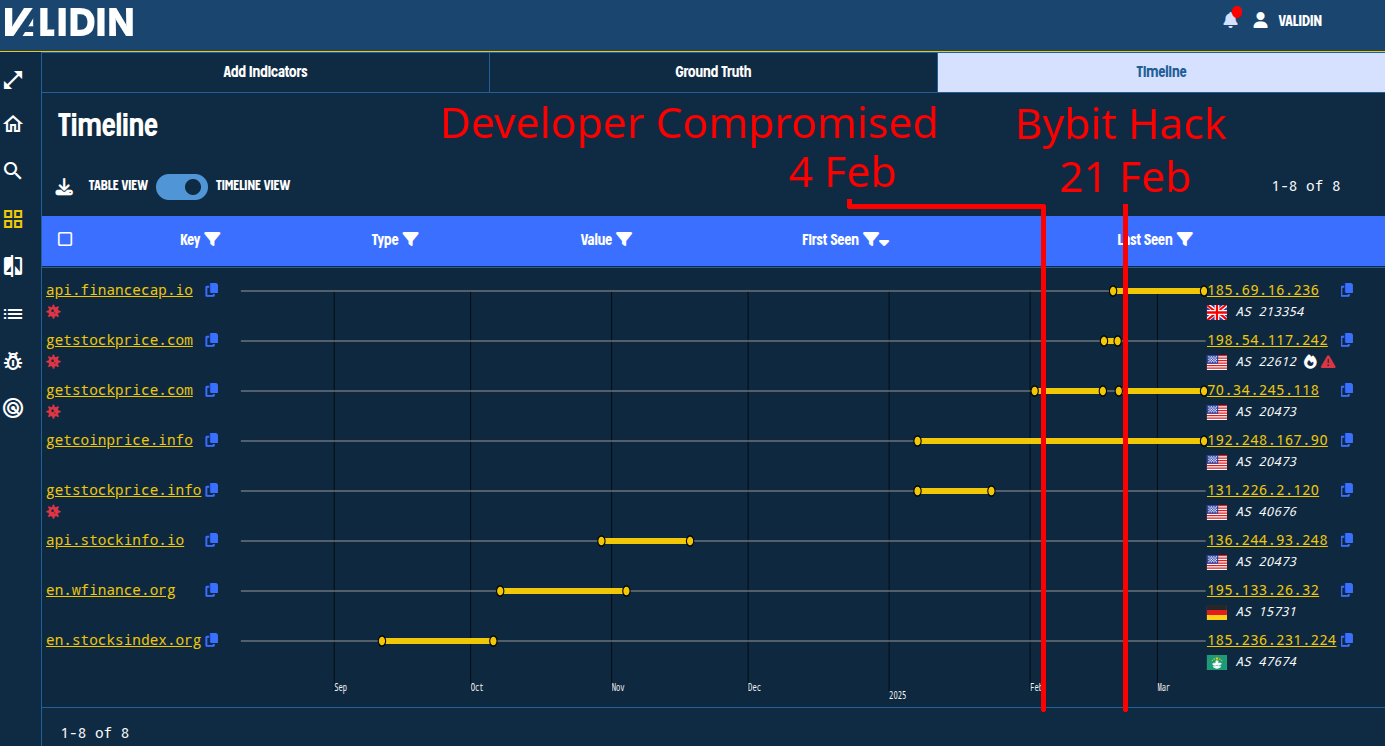
Task: Click the fire icon beside AS 22612
Action: point(1311,362)
